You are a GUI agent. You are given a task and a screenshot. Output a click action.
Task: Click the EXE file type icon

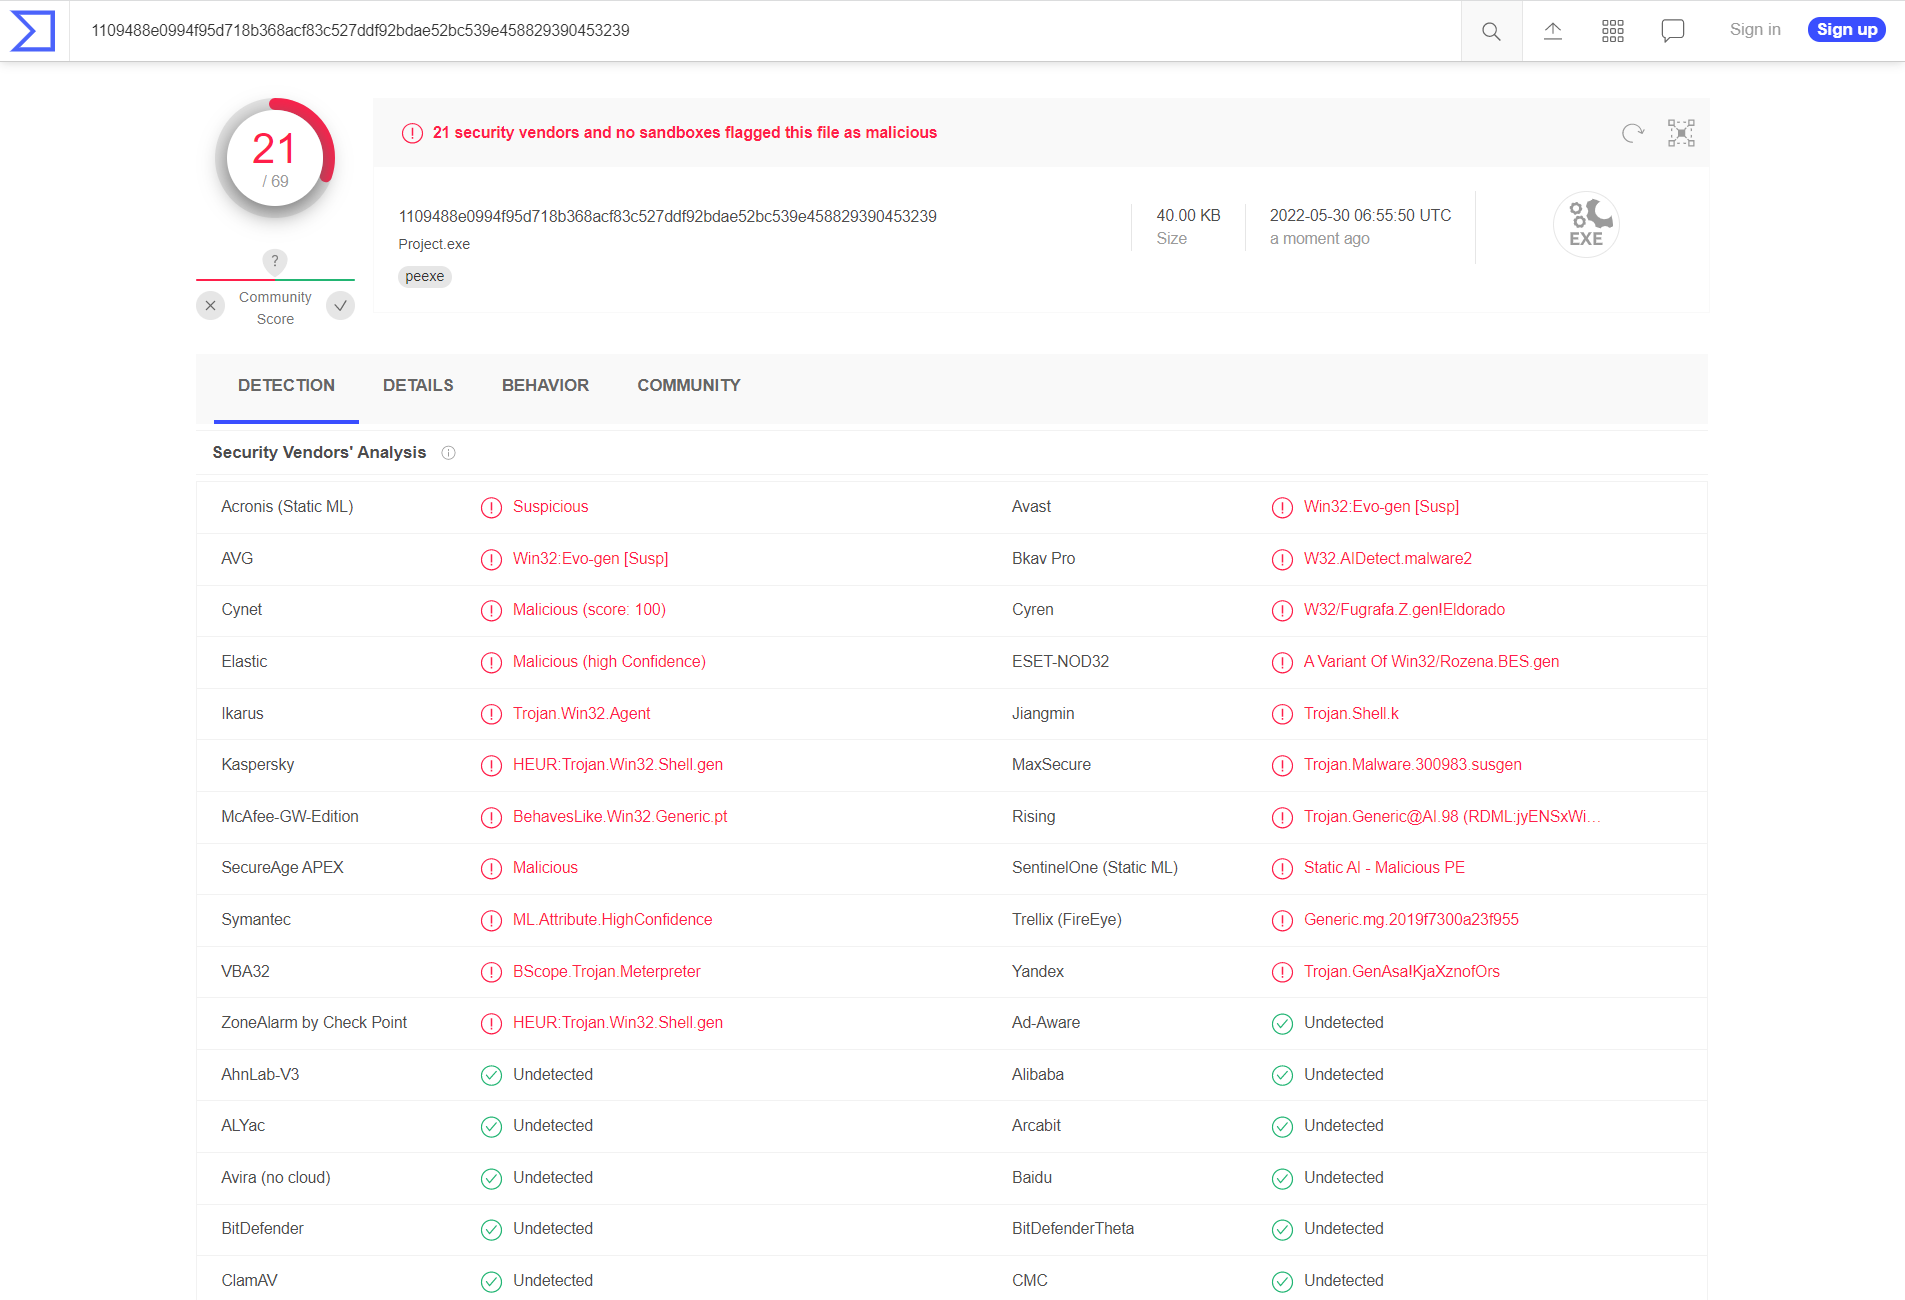[x=1585, y=225]
